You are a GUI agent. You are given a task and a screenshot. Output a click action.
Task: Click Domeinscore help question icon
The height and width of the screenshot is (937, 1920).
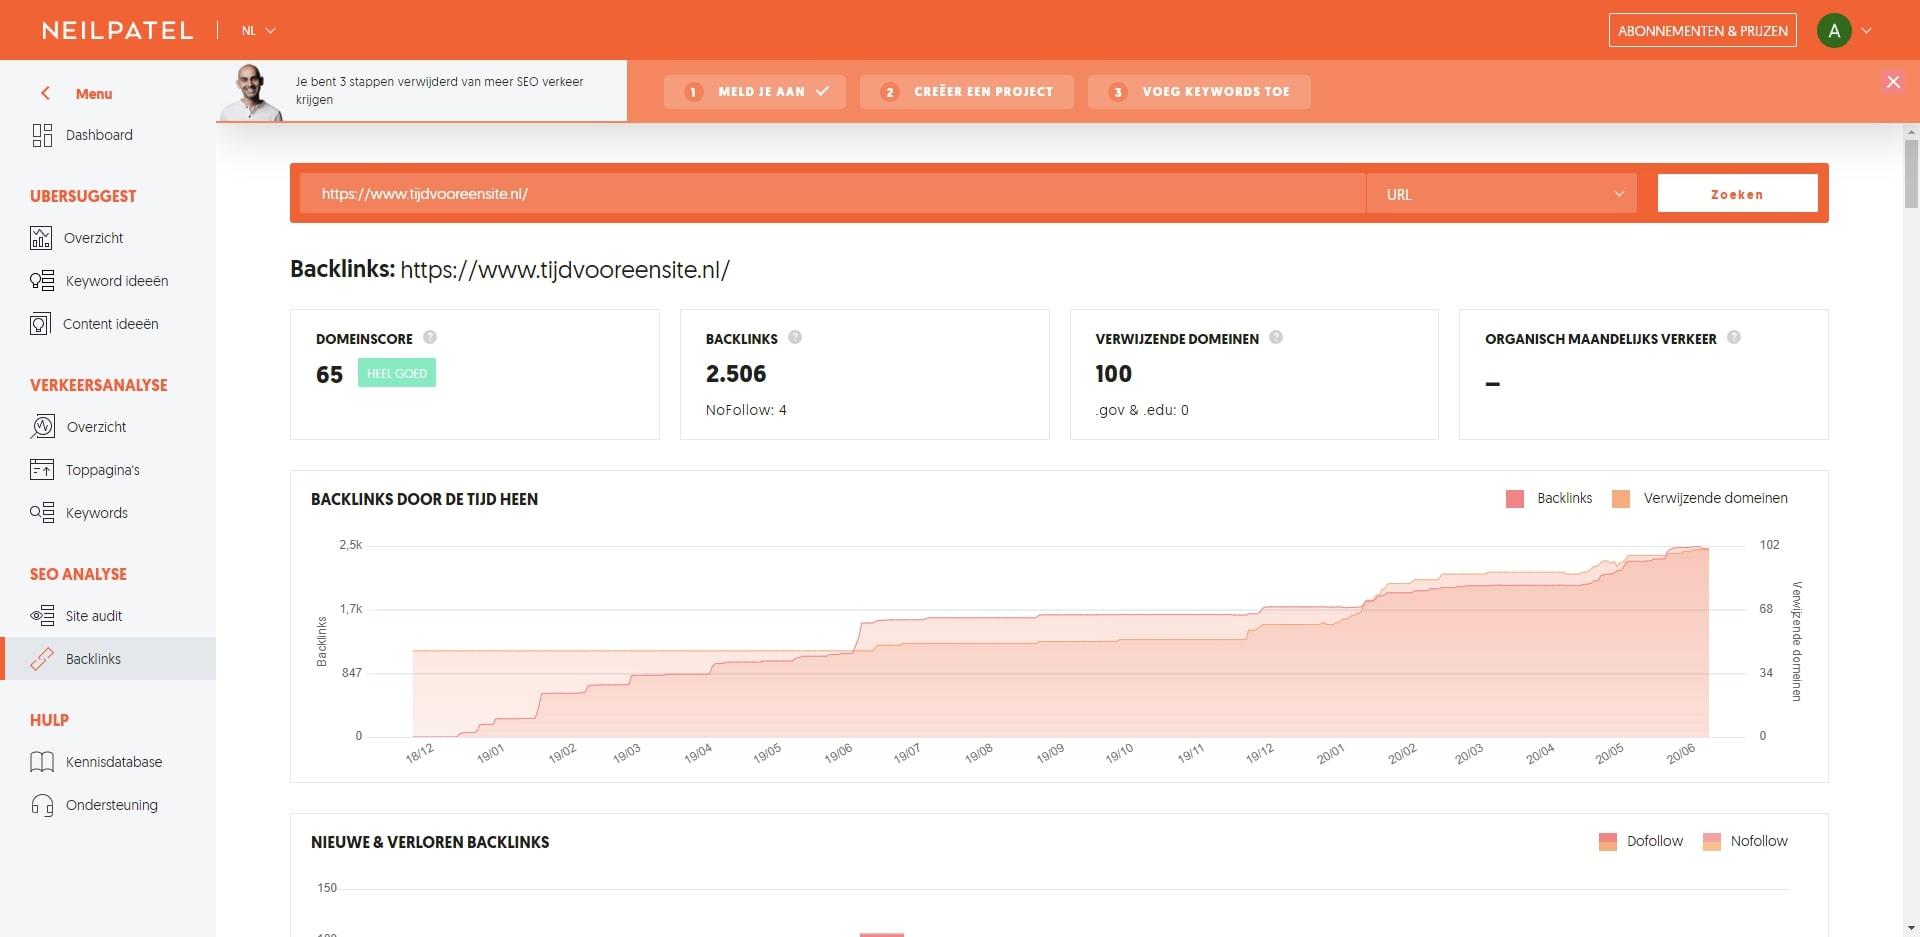pos(430,337)
